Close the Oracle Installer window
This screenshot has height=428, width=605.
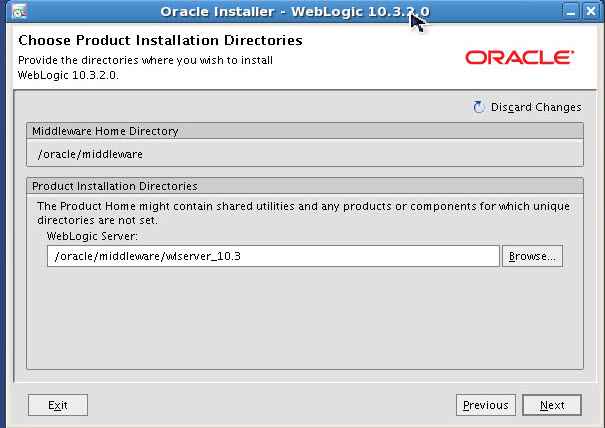point(592,11)
